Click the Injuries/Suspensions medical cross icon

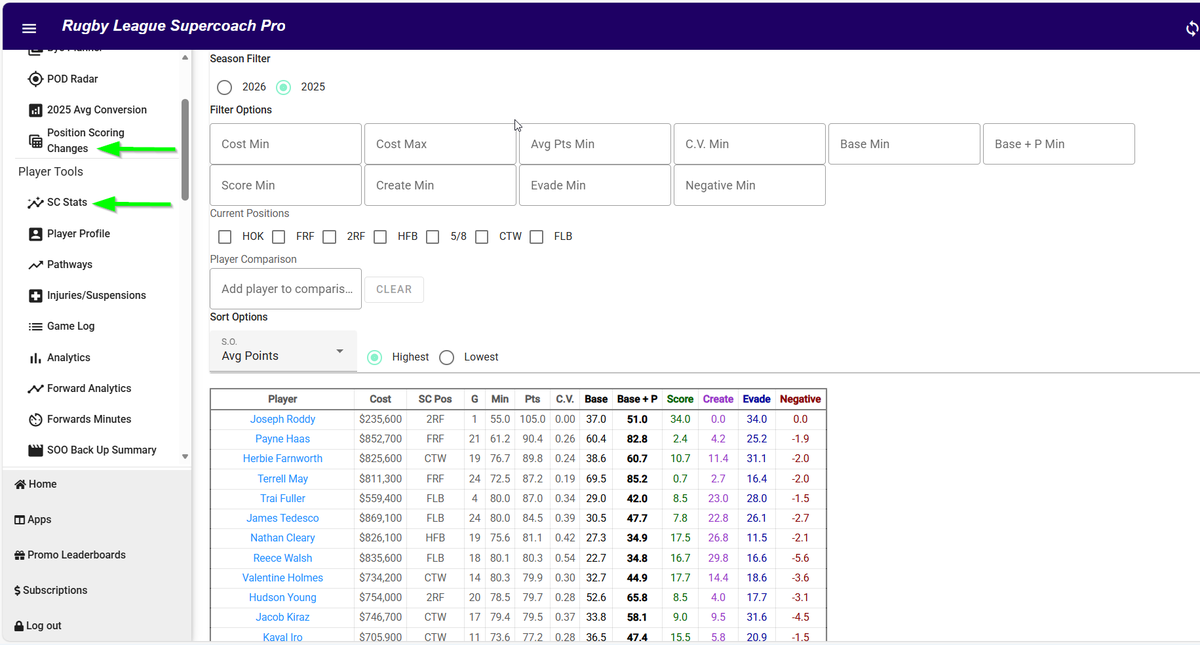click(36, 296)
